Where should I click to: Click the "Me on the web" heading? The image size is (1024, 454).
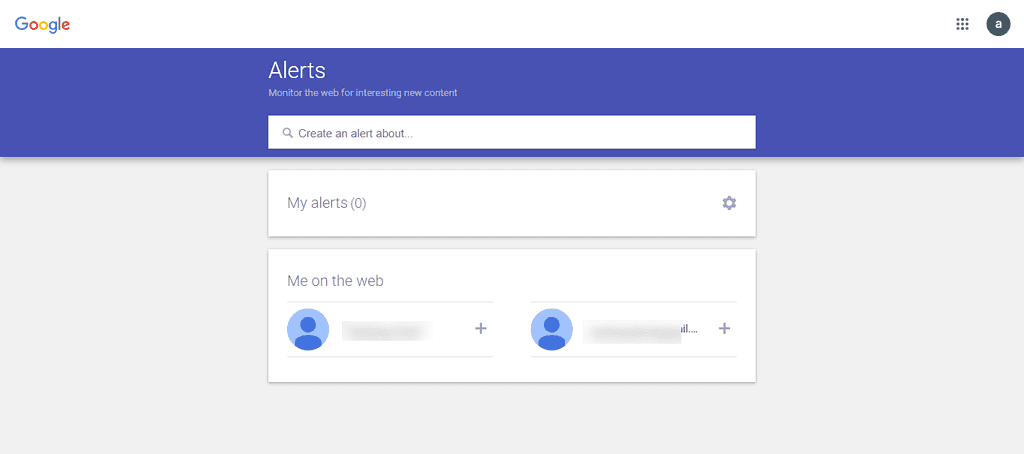point(335,281)
